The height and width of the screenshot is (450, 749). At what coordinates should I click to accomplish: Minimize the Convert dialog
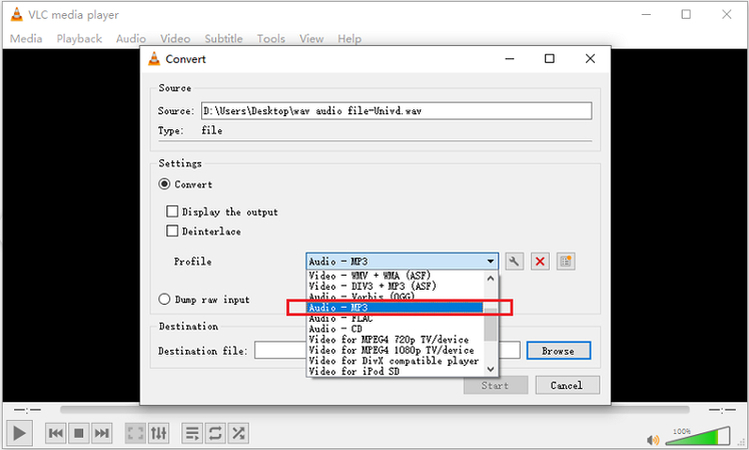click(x=510, y=59)
